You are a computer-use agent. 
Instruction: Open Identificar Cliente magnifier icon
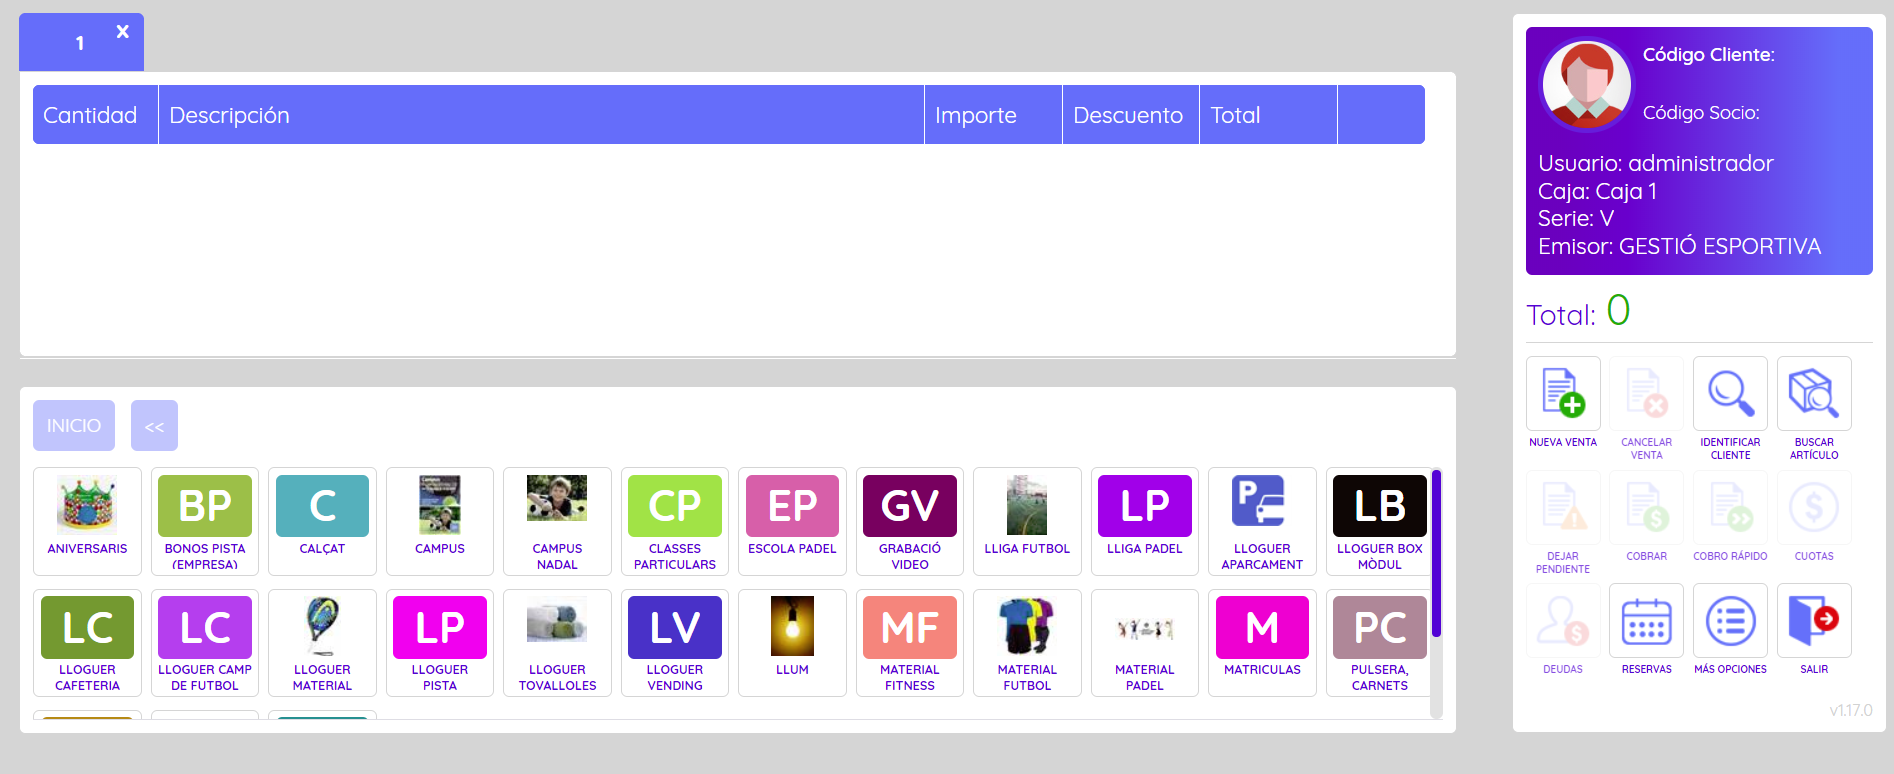[1730, 394]
